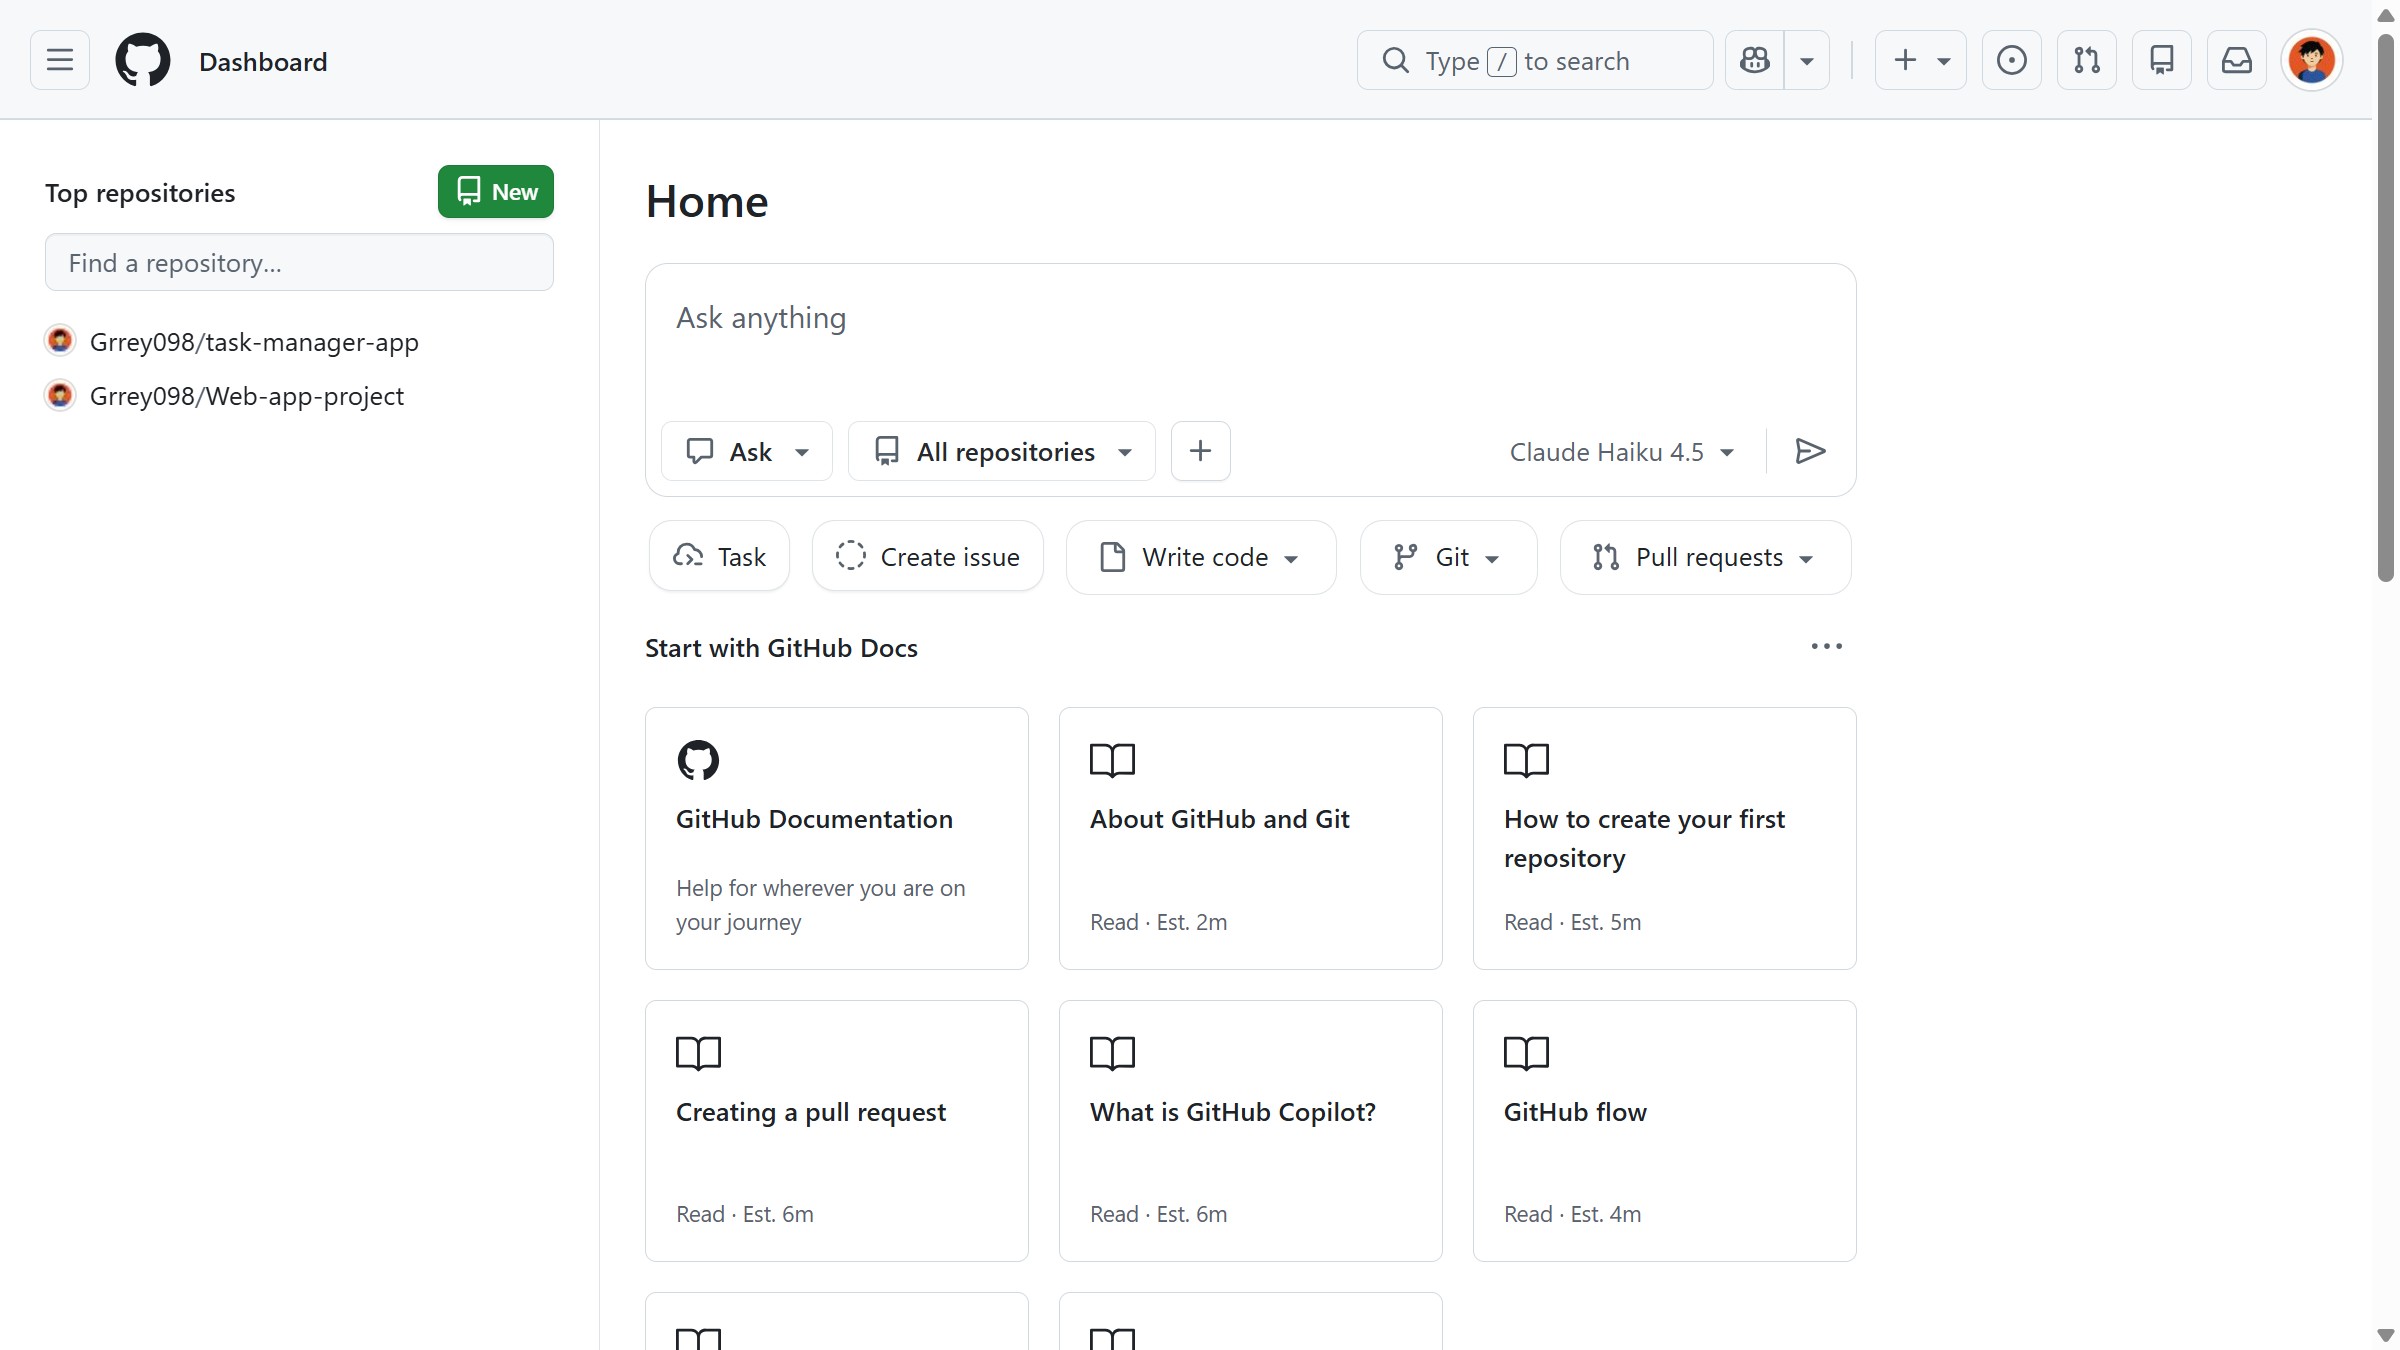This screenshot has width=2400, height=1350.
Task: Open the hamburger navigation menu
Action: click(x=60, y=60)
